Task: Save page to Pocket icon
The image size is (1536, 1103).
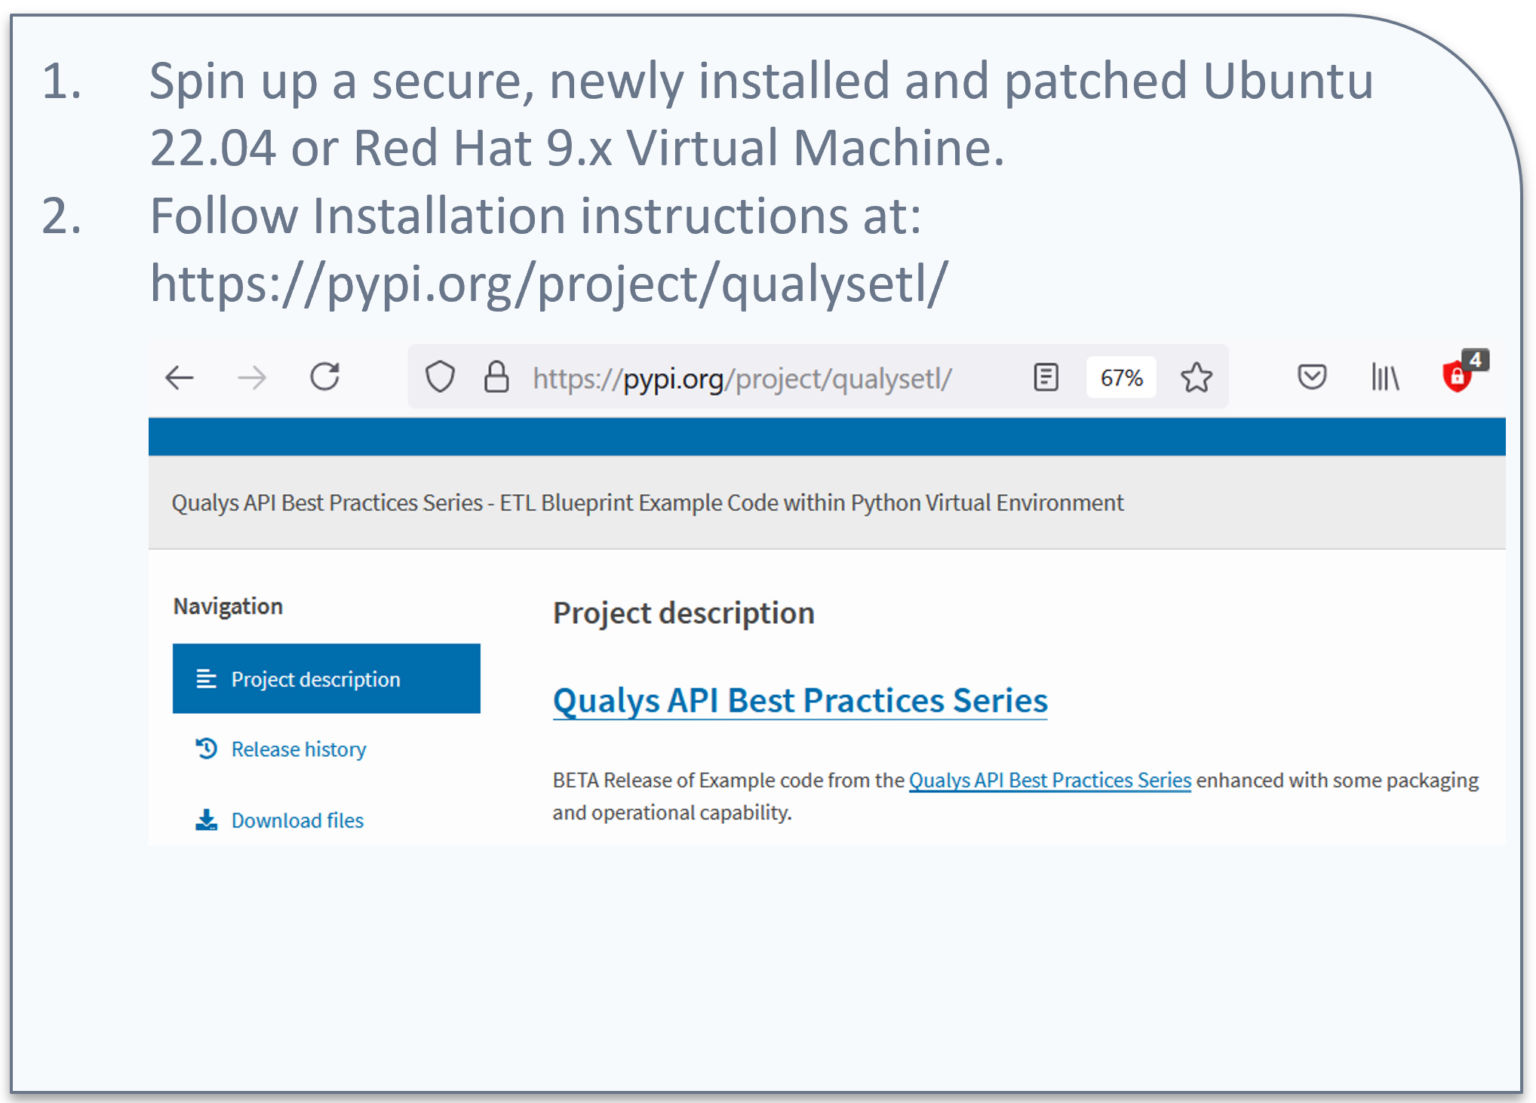Action: pyautogui.click(x=1312, y=377)
